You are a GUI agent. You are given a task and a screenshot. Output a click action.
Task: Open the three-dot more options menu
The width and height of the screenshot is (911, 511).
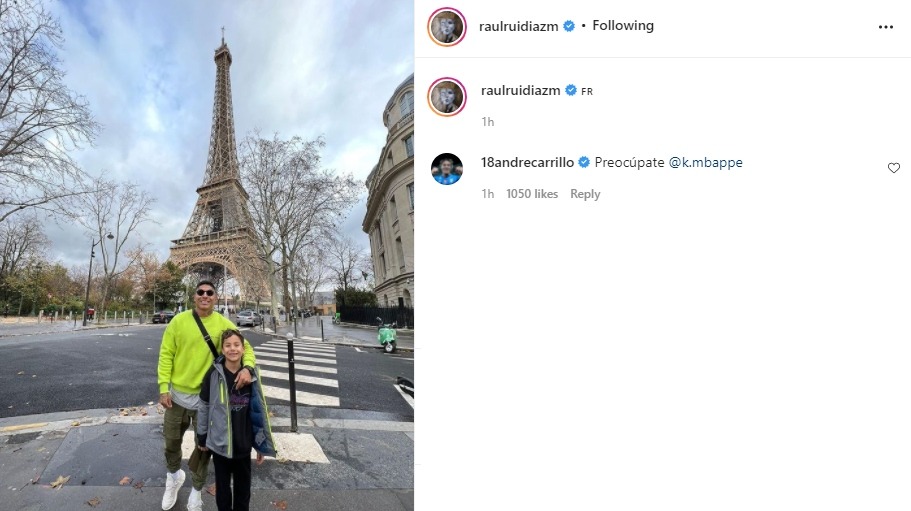click(x=885, y=27)
